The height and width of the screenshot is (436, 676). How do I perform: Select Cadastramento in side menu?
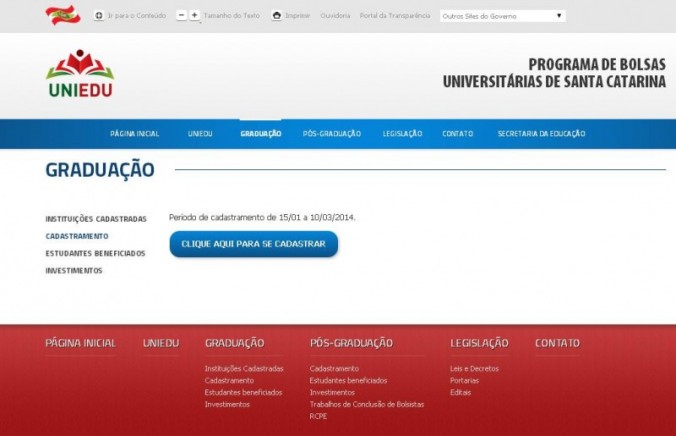[77, 236]
